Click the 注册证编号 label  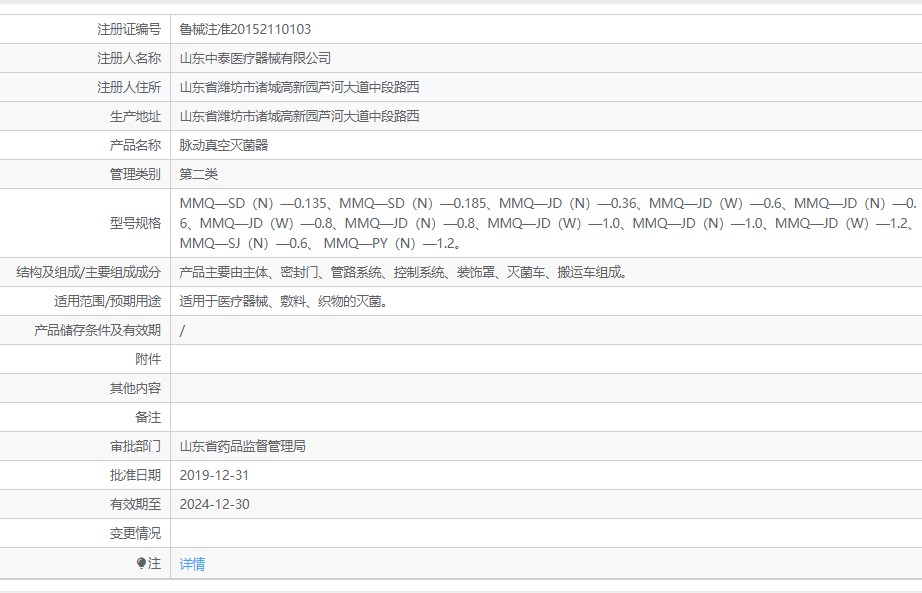pyautogui.click(x=129, y=29)
